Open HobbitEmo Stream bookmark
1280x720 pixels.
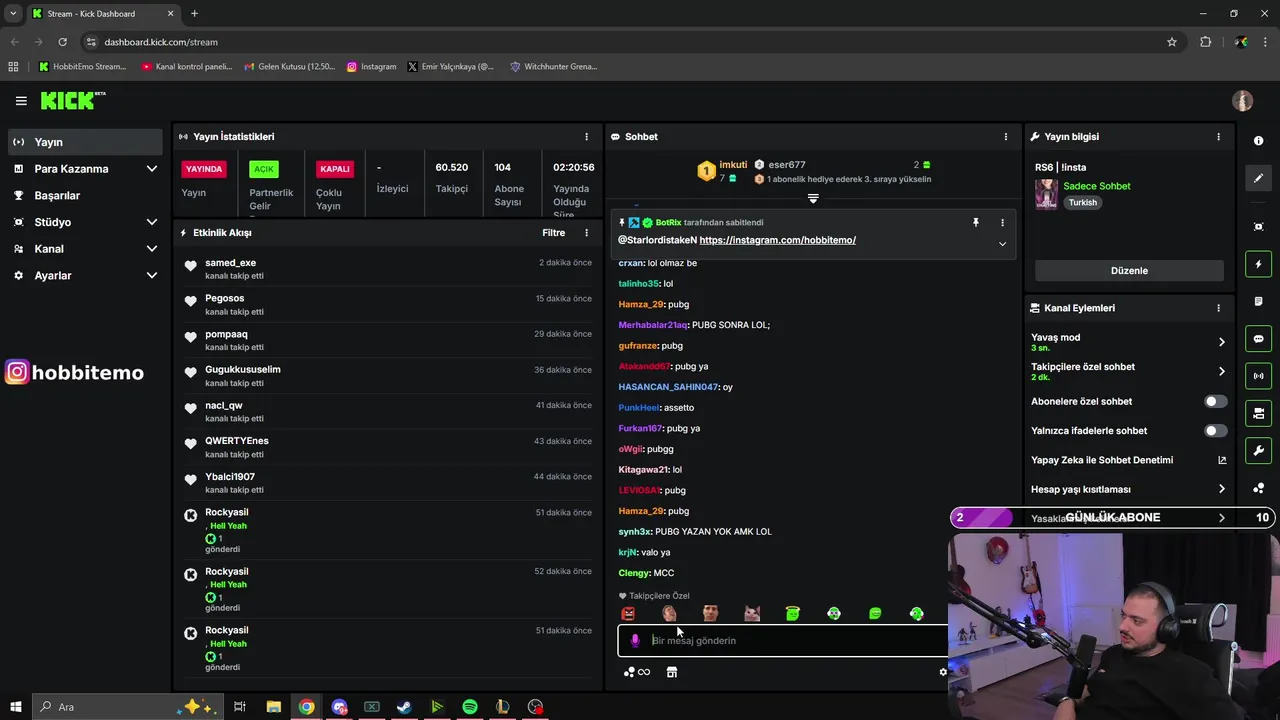tap(83, 67)
